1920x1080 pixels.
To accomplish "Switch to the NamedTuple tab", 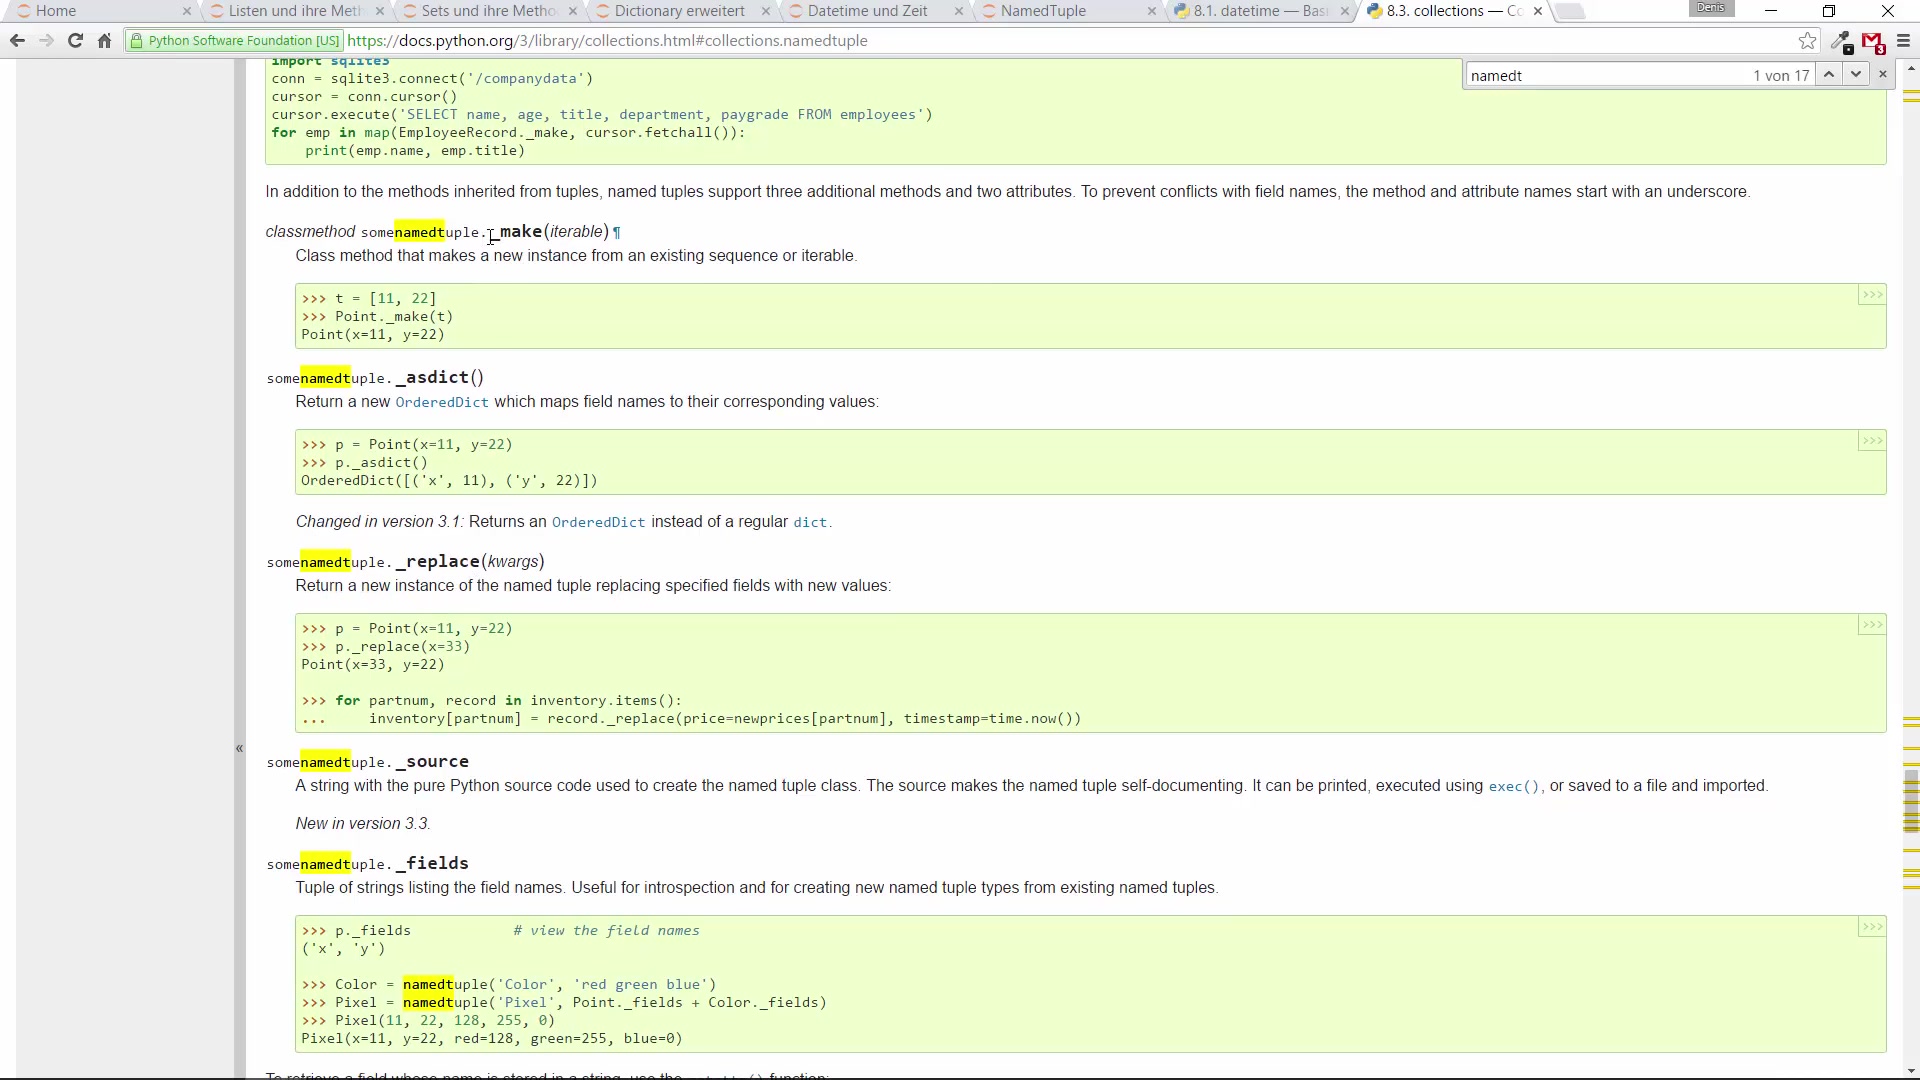I will click(x=1043, y=11).
